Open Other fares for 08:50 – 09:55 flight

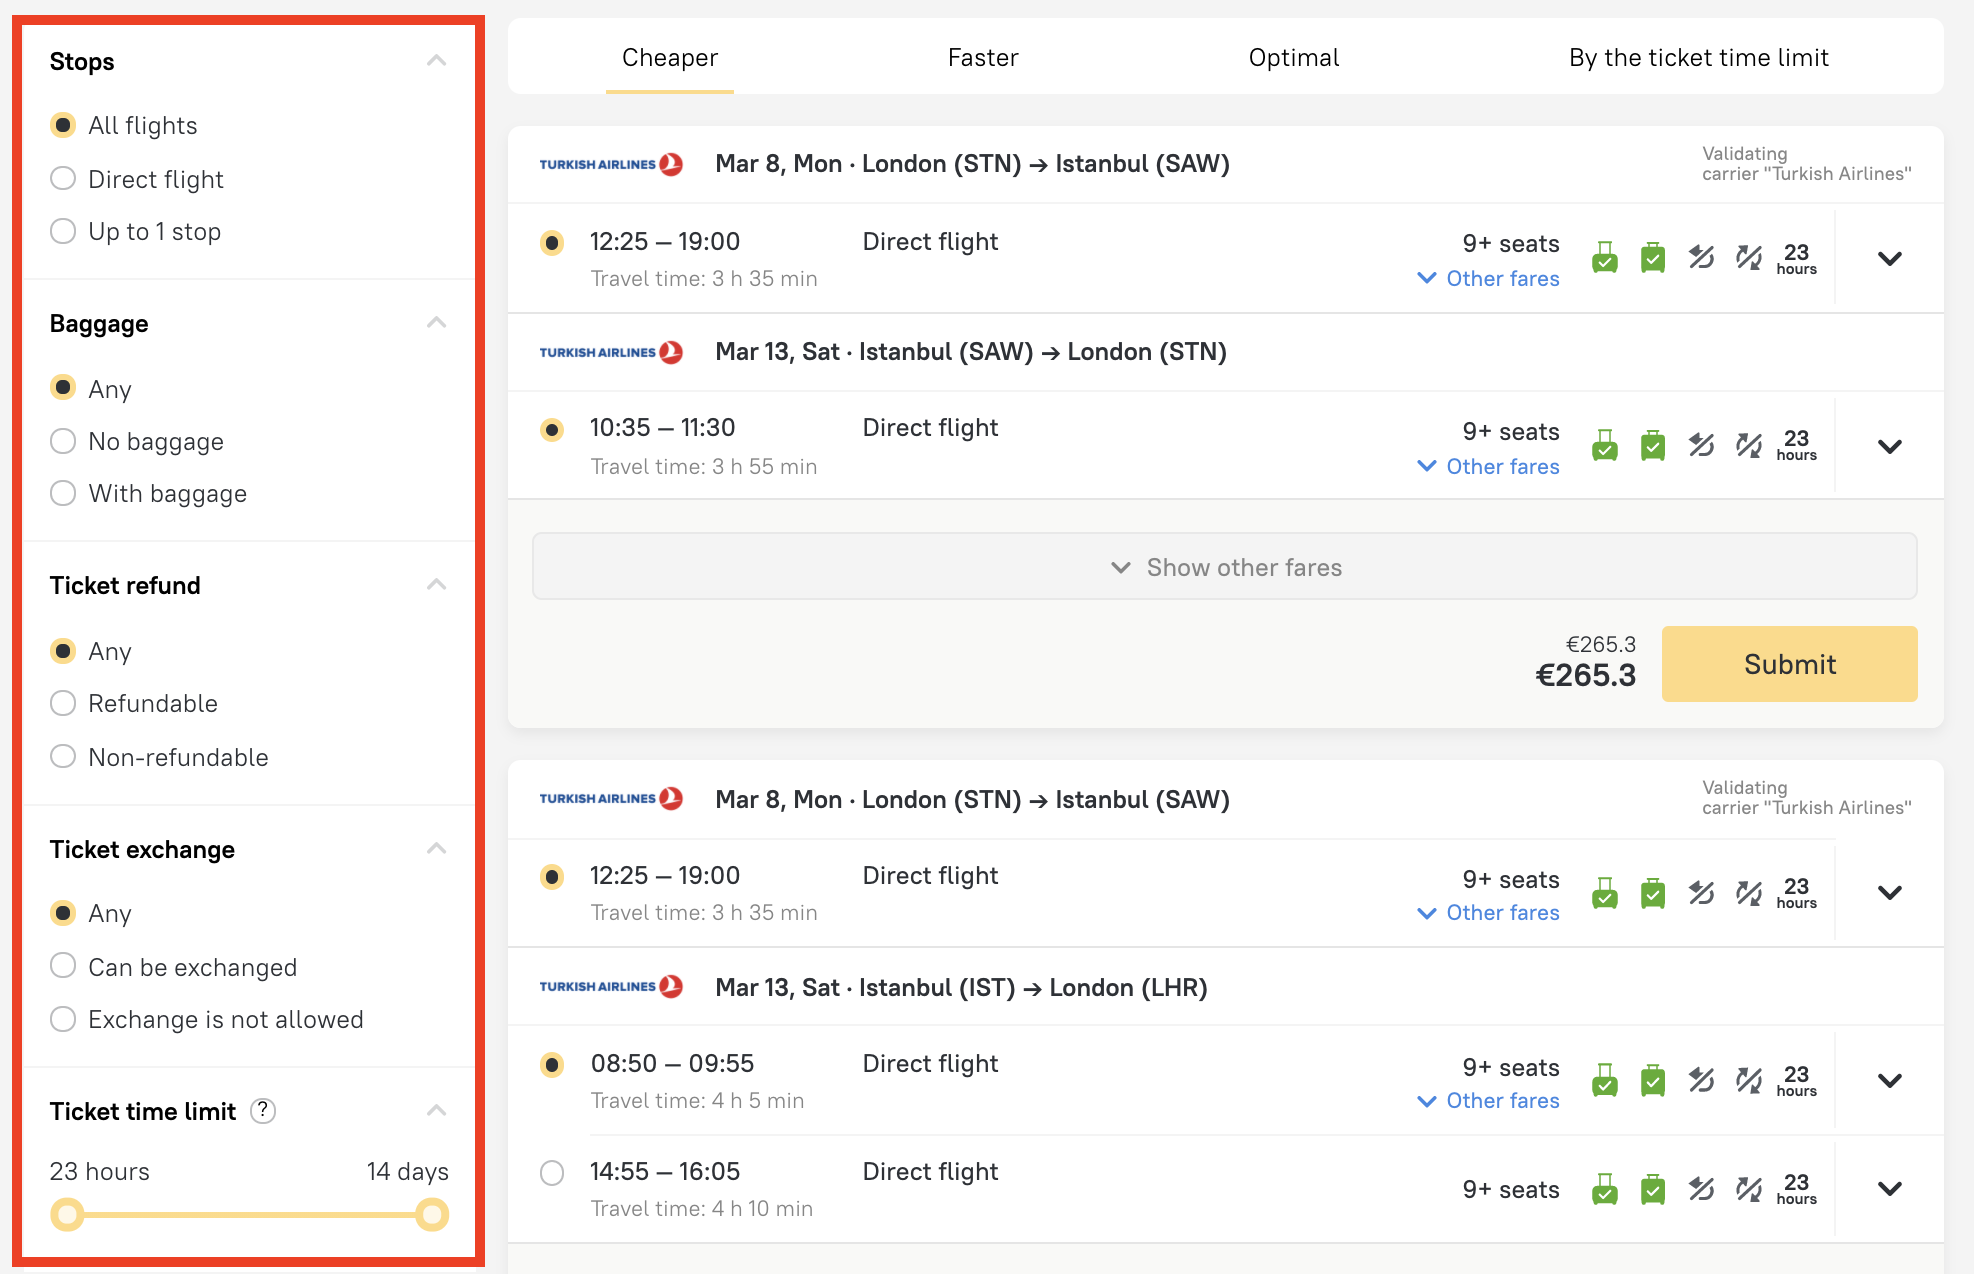point(1489,1101)
